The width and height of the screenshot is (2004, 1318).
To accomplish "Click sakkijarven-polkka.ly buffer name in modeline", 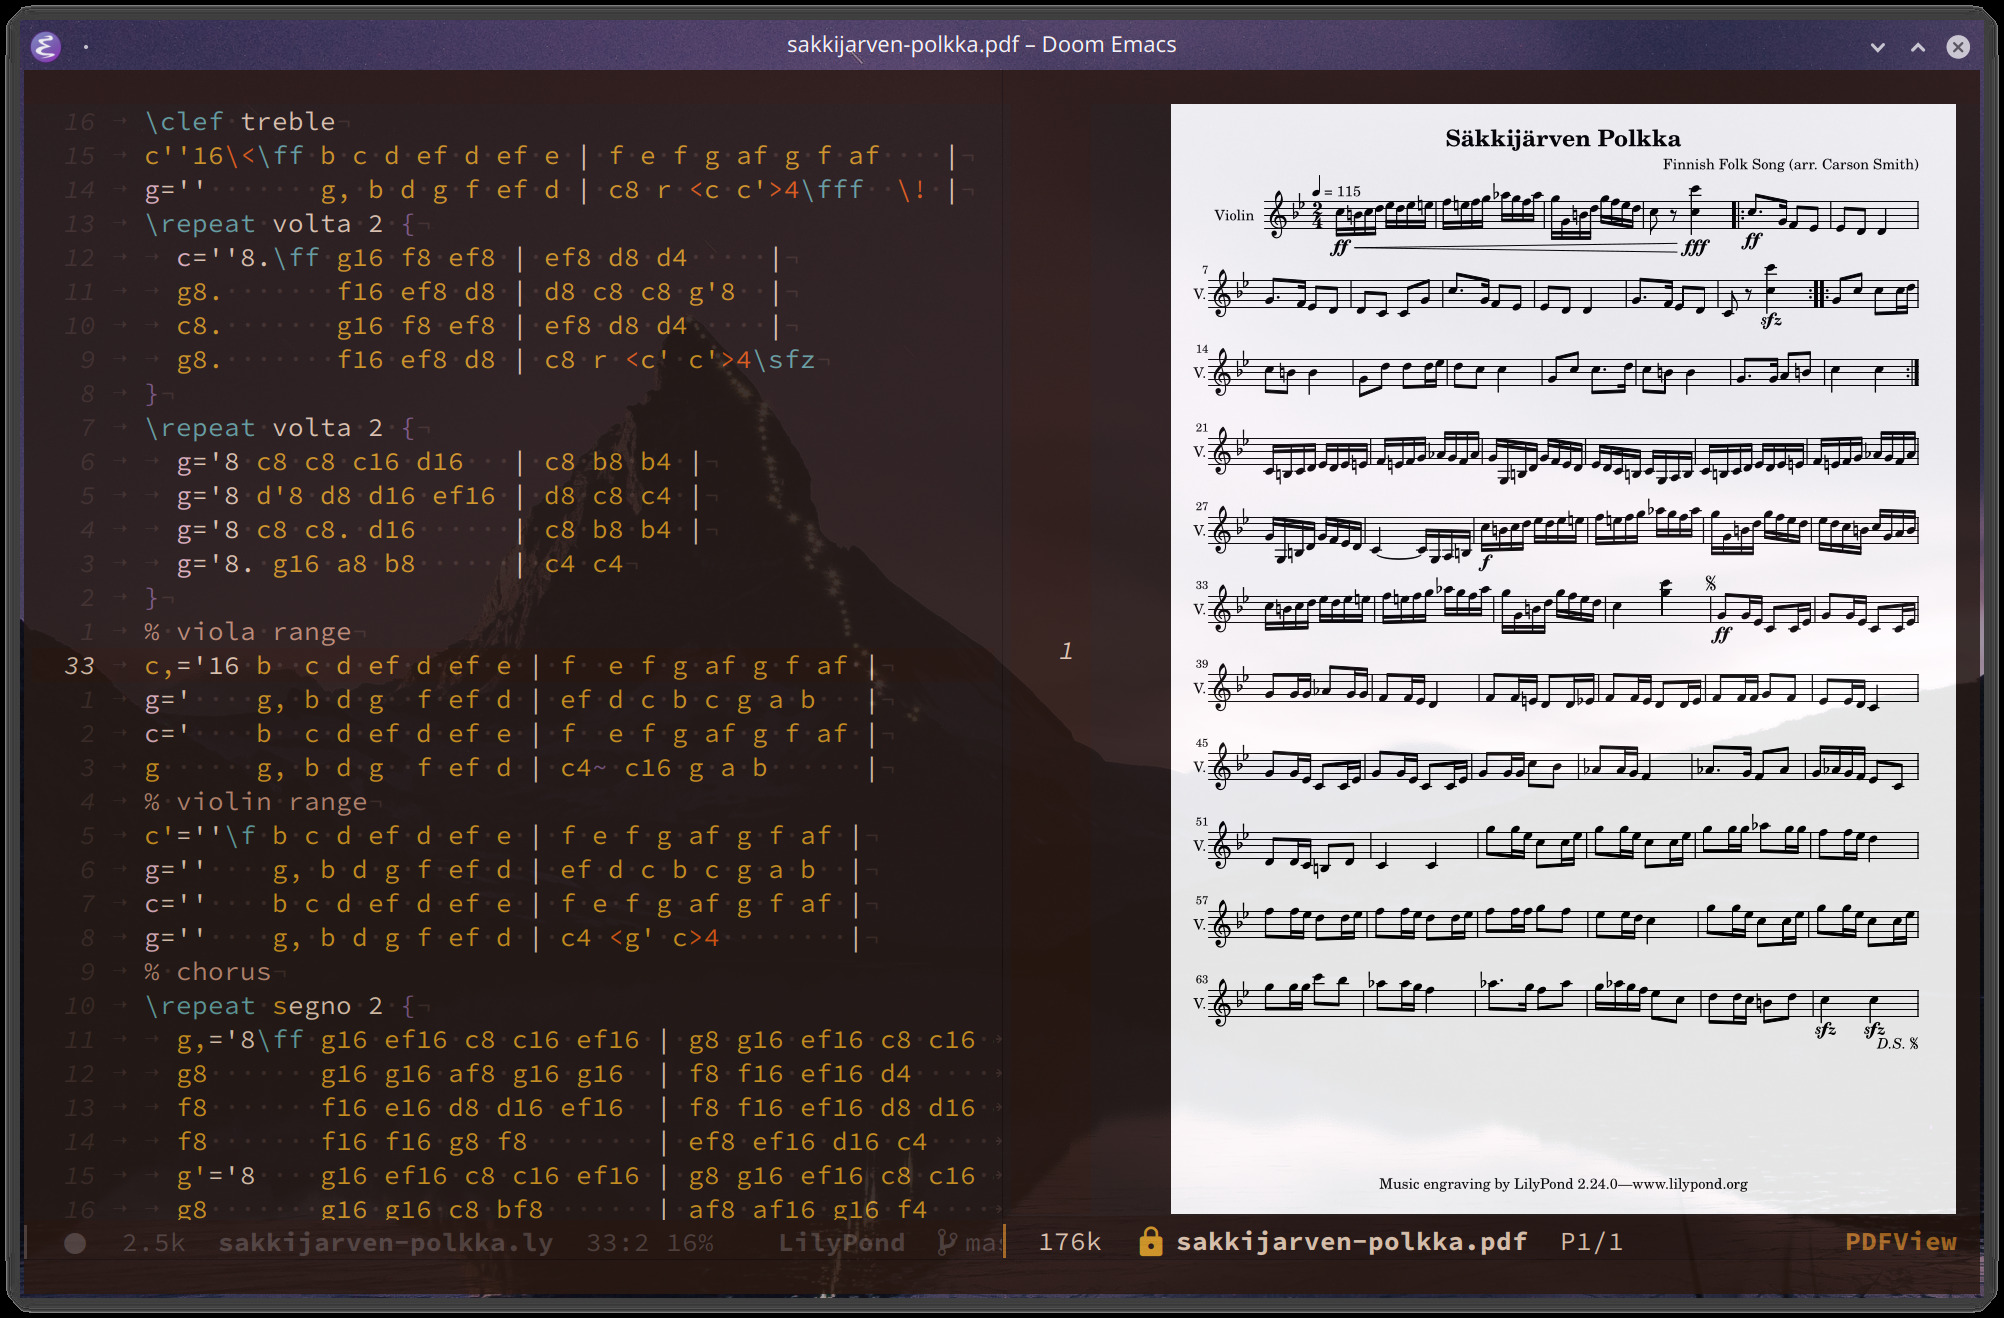I will [x=385, y=1243].
